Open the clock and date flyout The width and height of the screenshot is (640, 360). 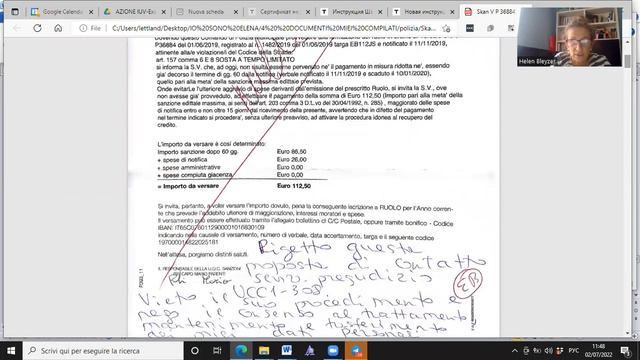point(598,351)
